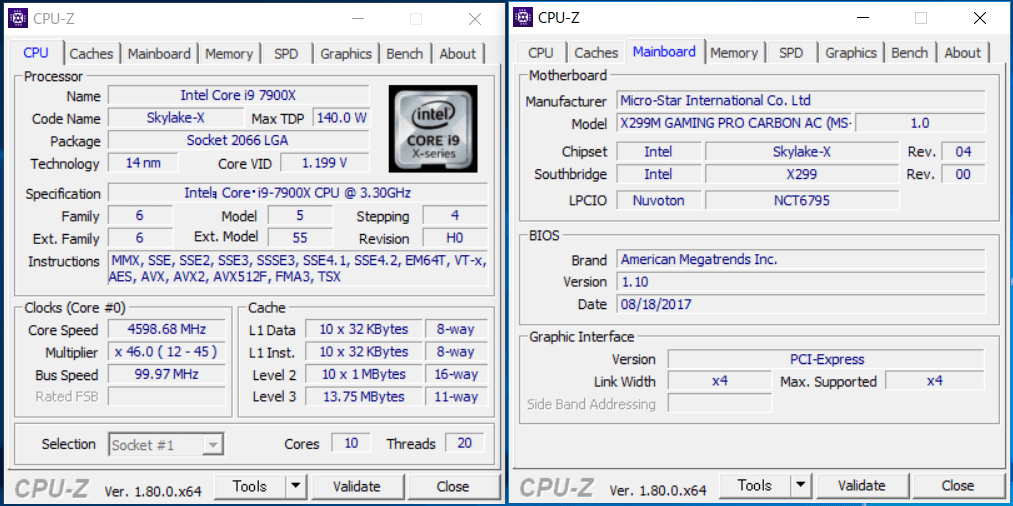Open Memory tab in right window

pyautogui.click(x=734, y=52)
